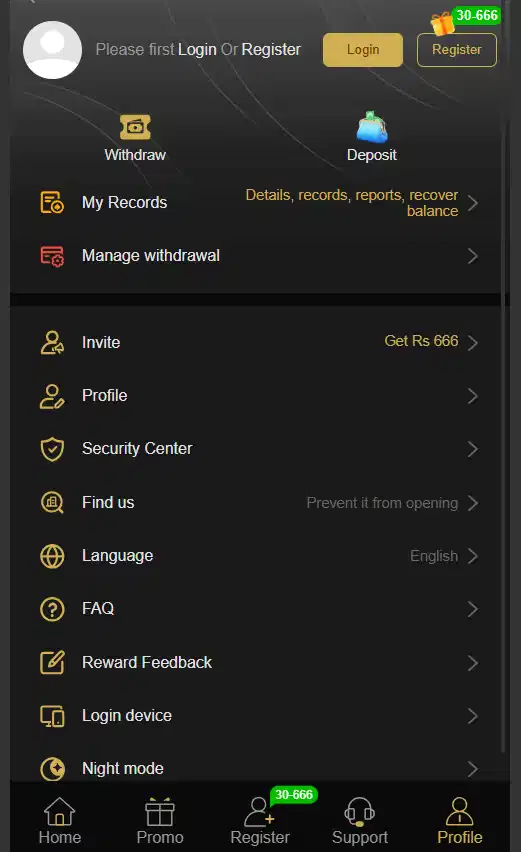The image size is (521, 852).
Task: Click the Login device monitor icon
Action: pos(52,716)
